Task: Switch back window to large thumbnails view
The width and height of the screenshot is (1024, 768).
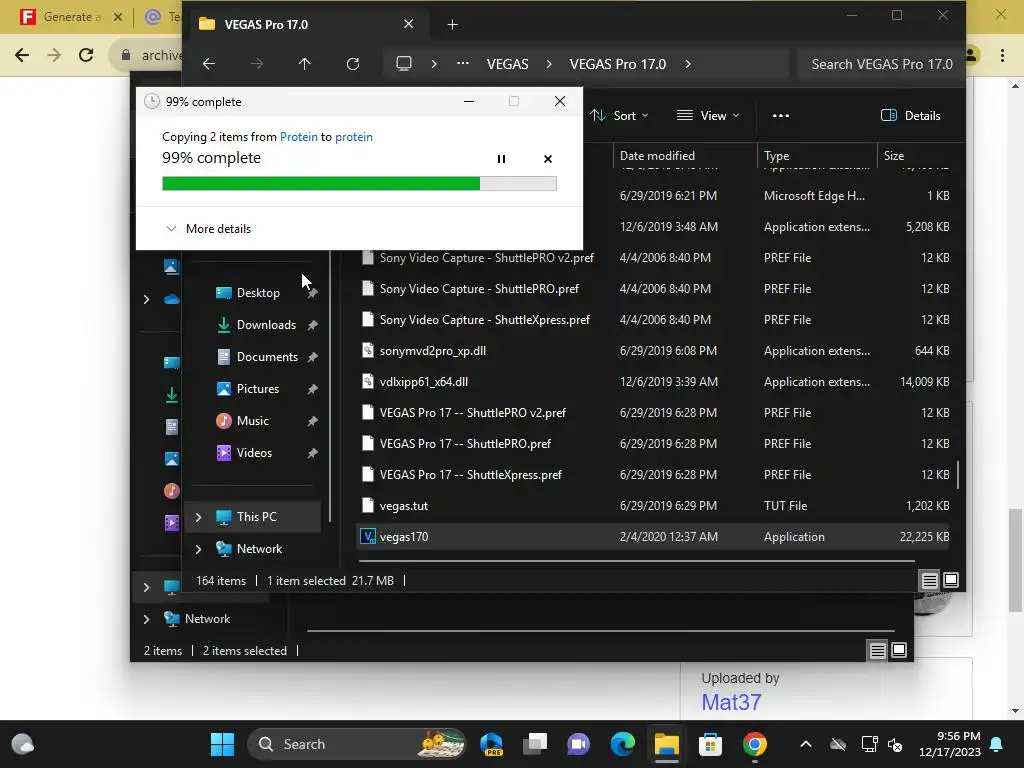Action: [x=899, y=650]
